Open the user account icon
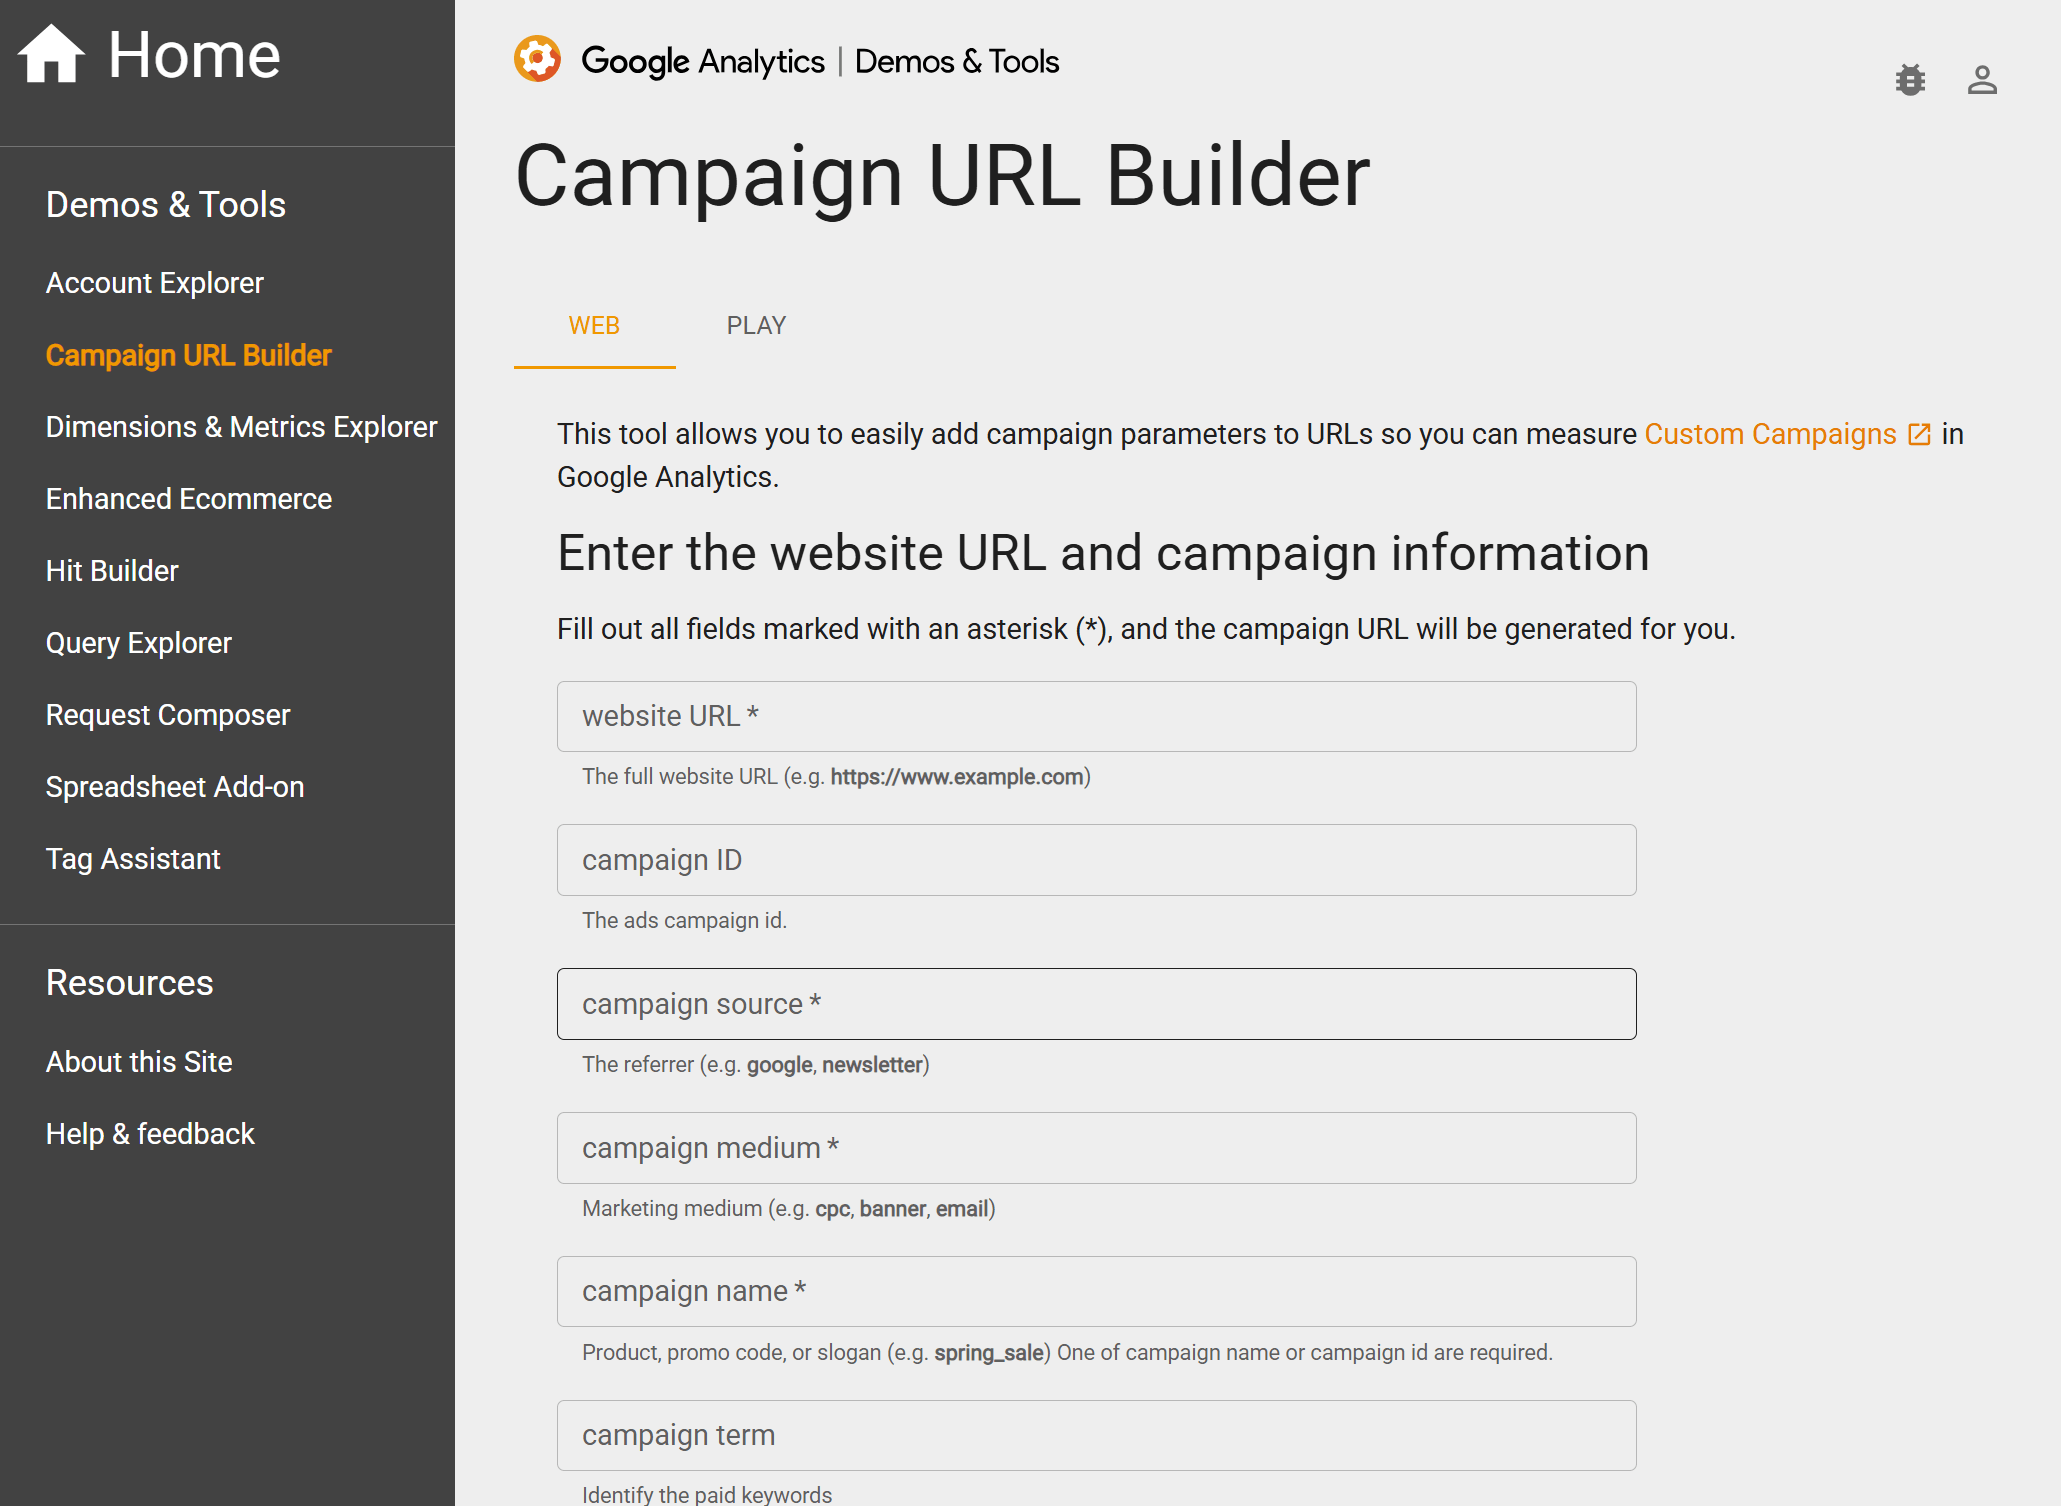Viewport: 2061px width, 1506px height. pyautogui.click(x=1981, y=80)
